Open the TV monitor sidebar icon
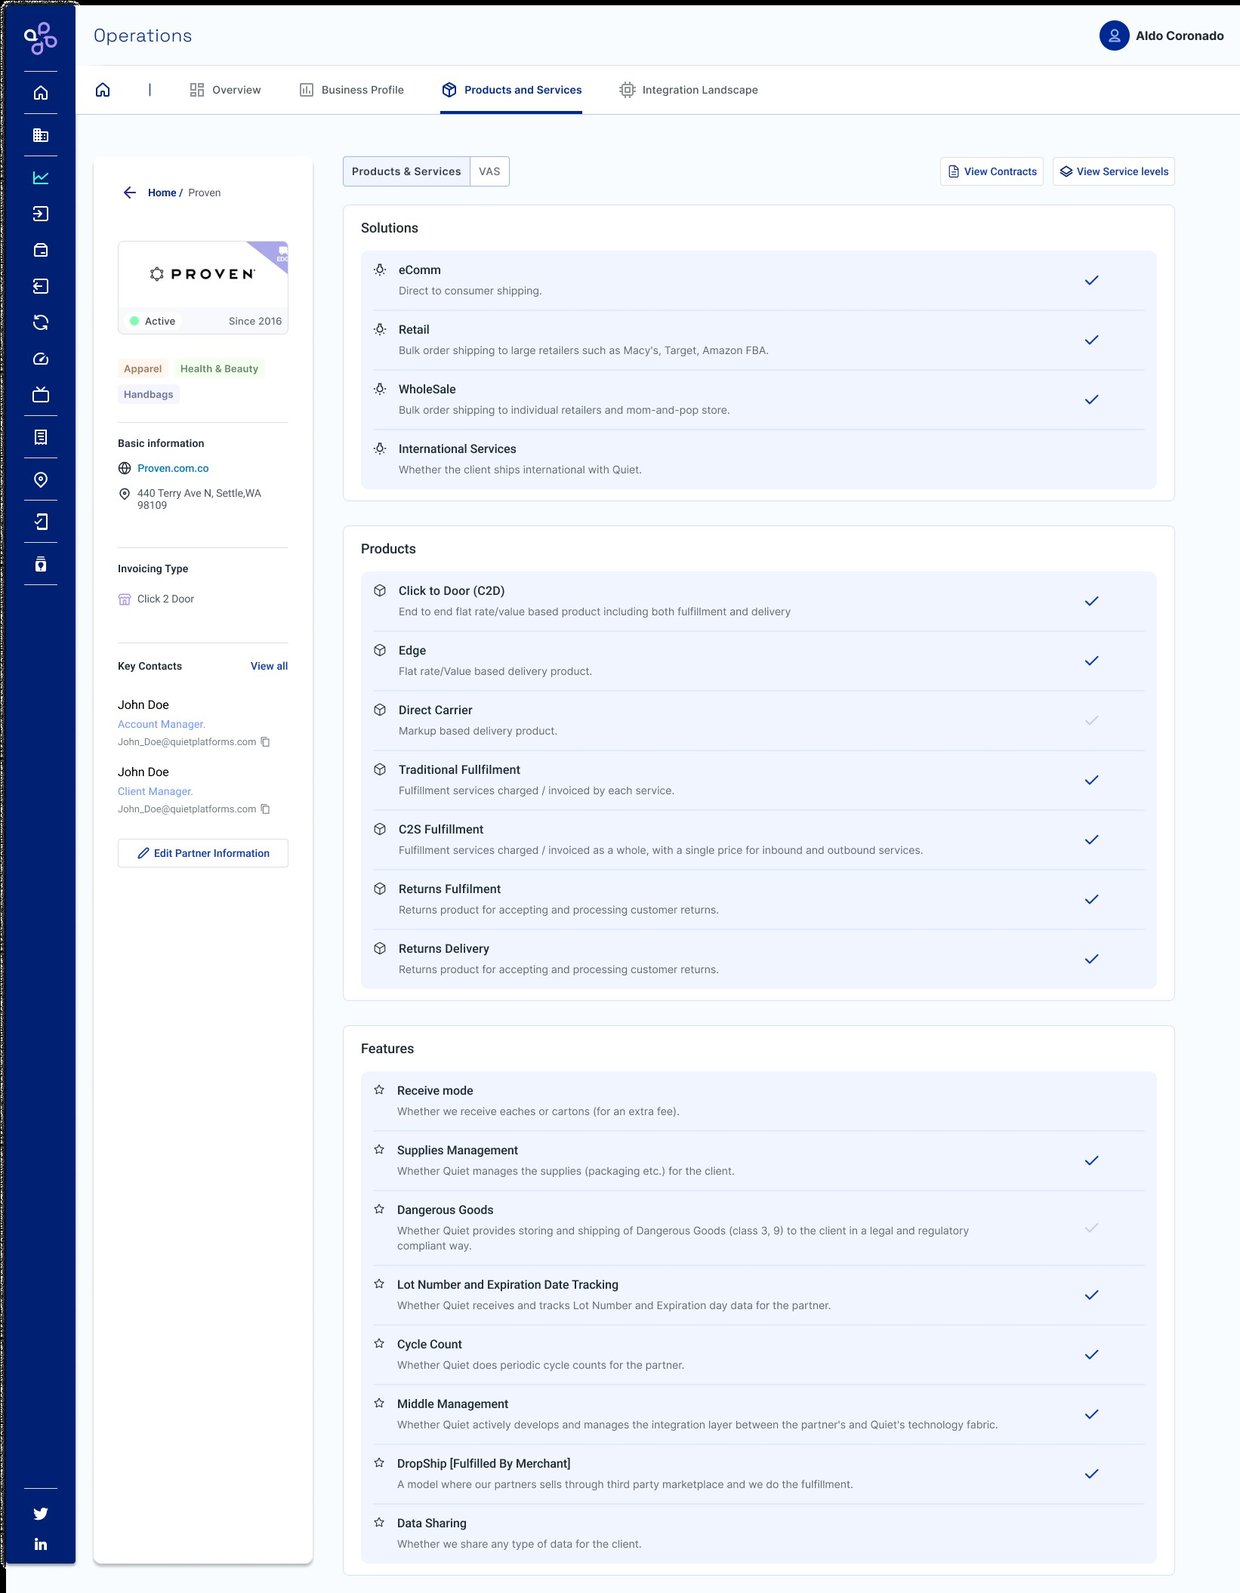This screenshot has width=1240, height=1593. coord(41,395)
